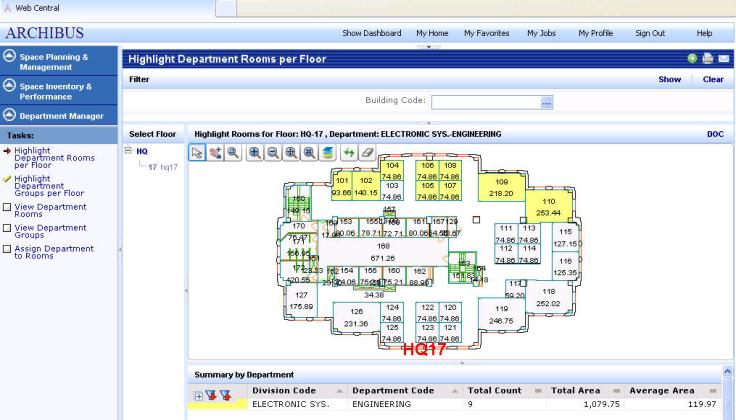
Task: Click Sign Out
Action: 650,33
